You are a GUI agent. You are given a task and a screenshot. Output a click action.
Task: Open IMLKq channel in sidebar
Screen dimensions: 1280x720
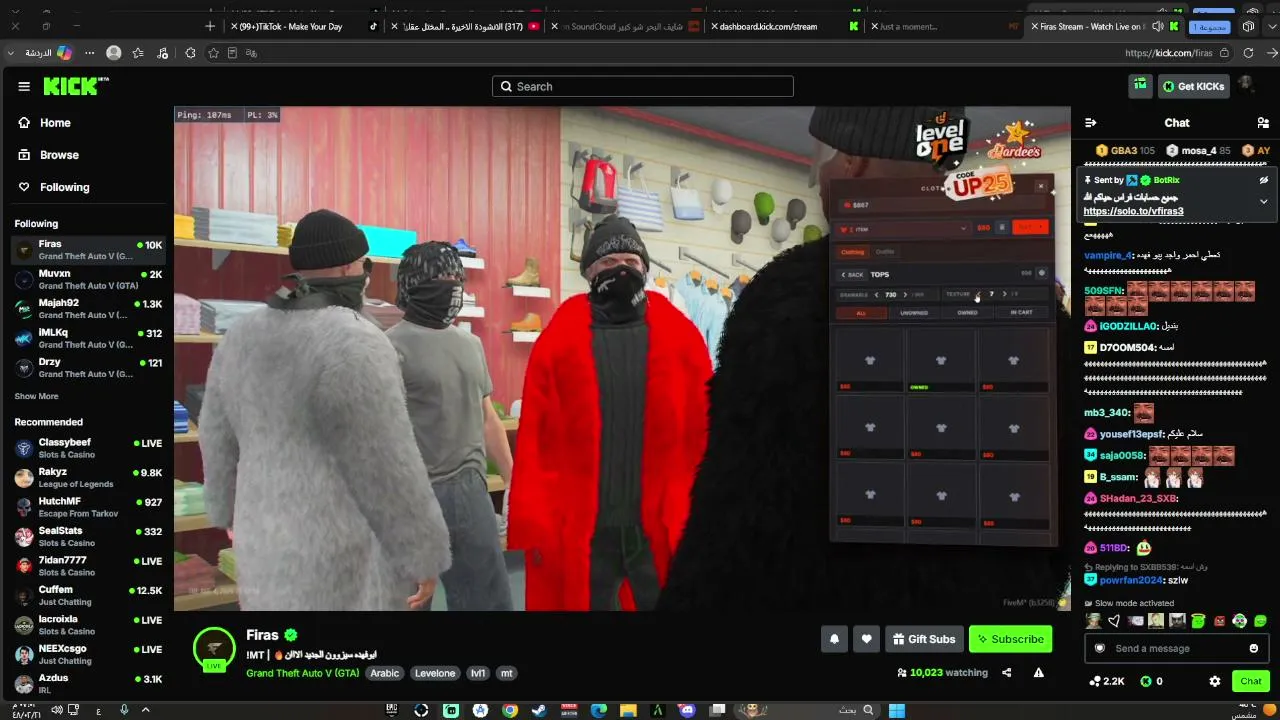point(88,338)
